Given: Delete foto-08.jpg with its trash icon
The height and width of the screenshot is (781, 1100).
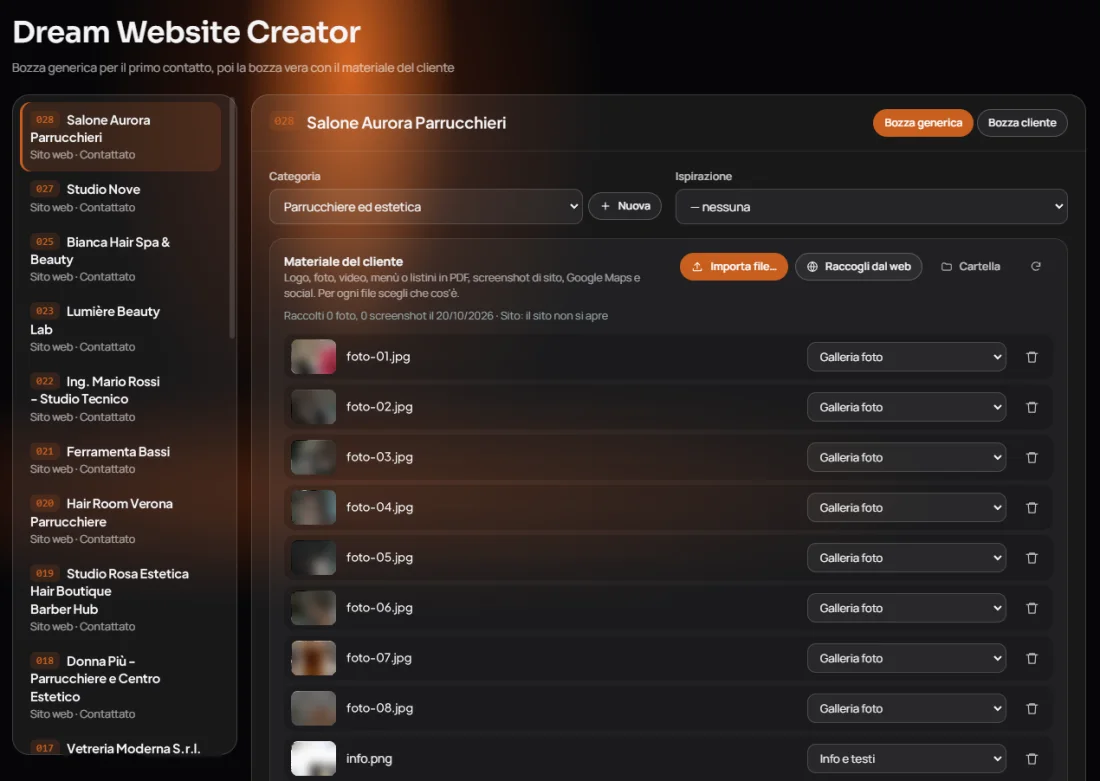Looking at the screenshot, I should click(1032, 709).
